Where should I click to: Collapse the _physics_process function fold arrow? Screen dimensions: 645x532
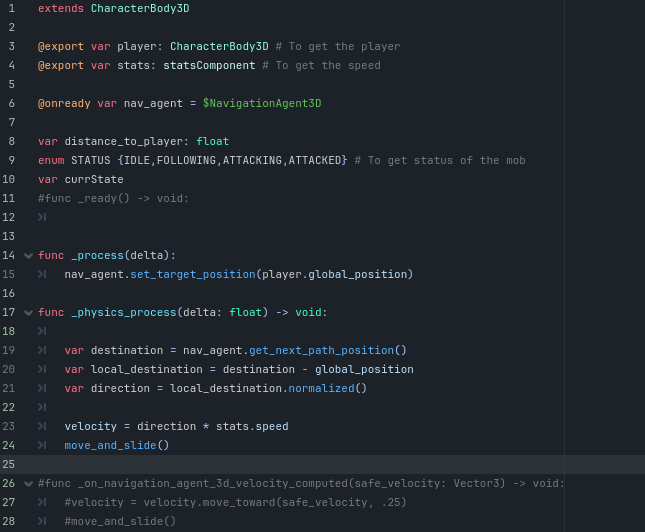[28, 313]
